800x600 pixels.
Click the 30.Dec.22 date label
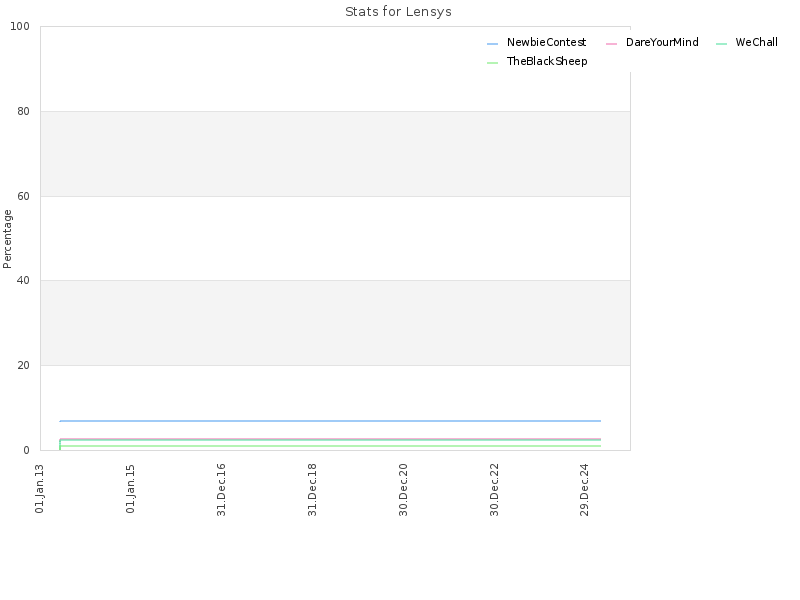point(494,490)
